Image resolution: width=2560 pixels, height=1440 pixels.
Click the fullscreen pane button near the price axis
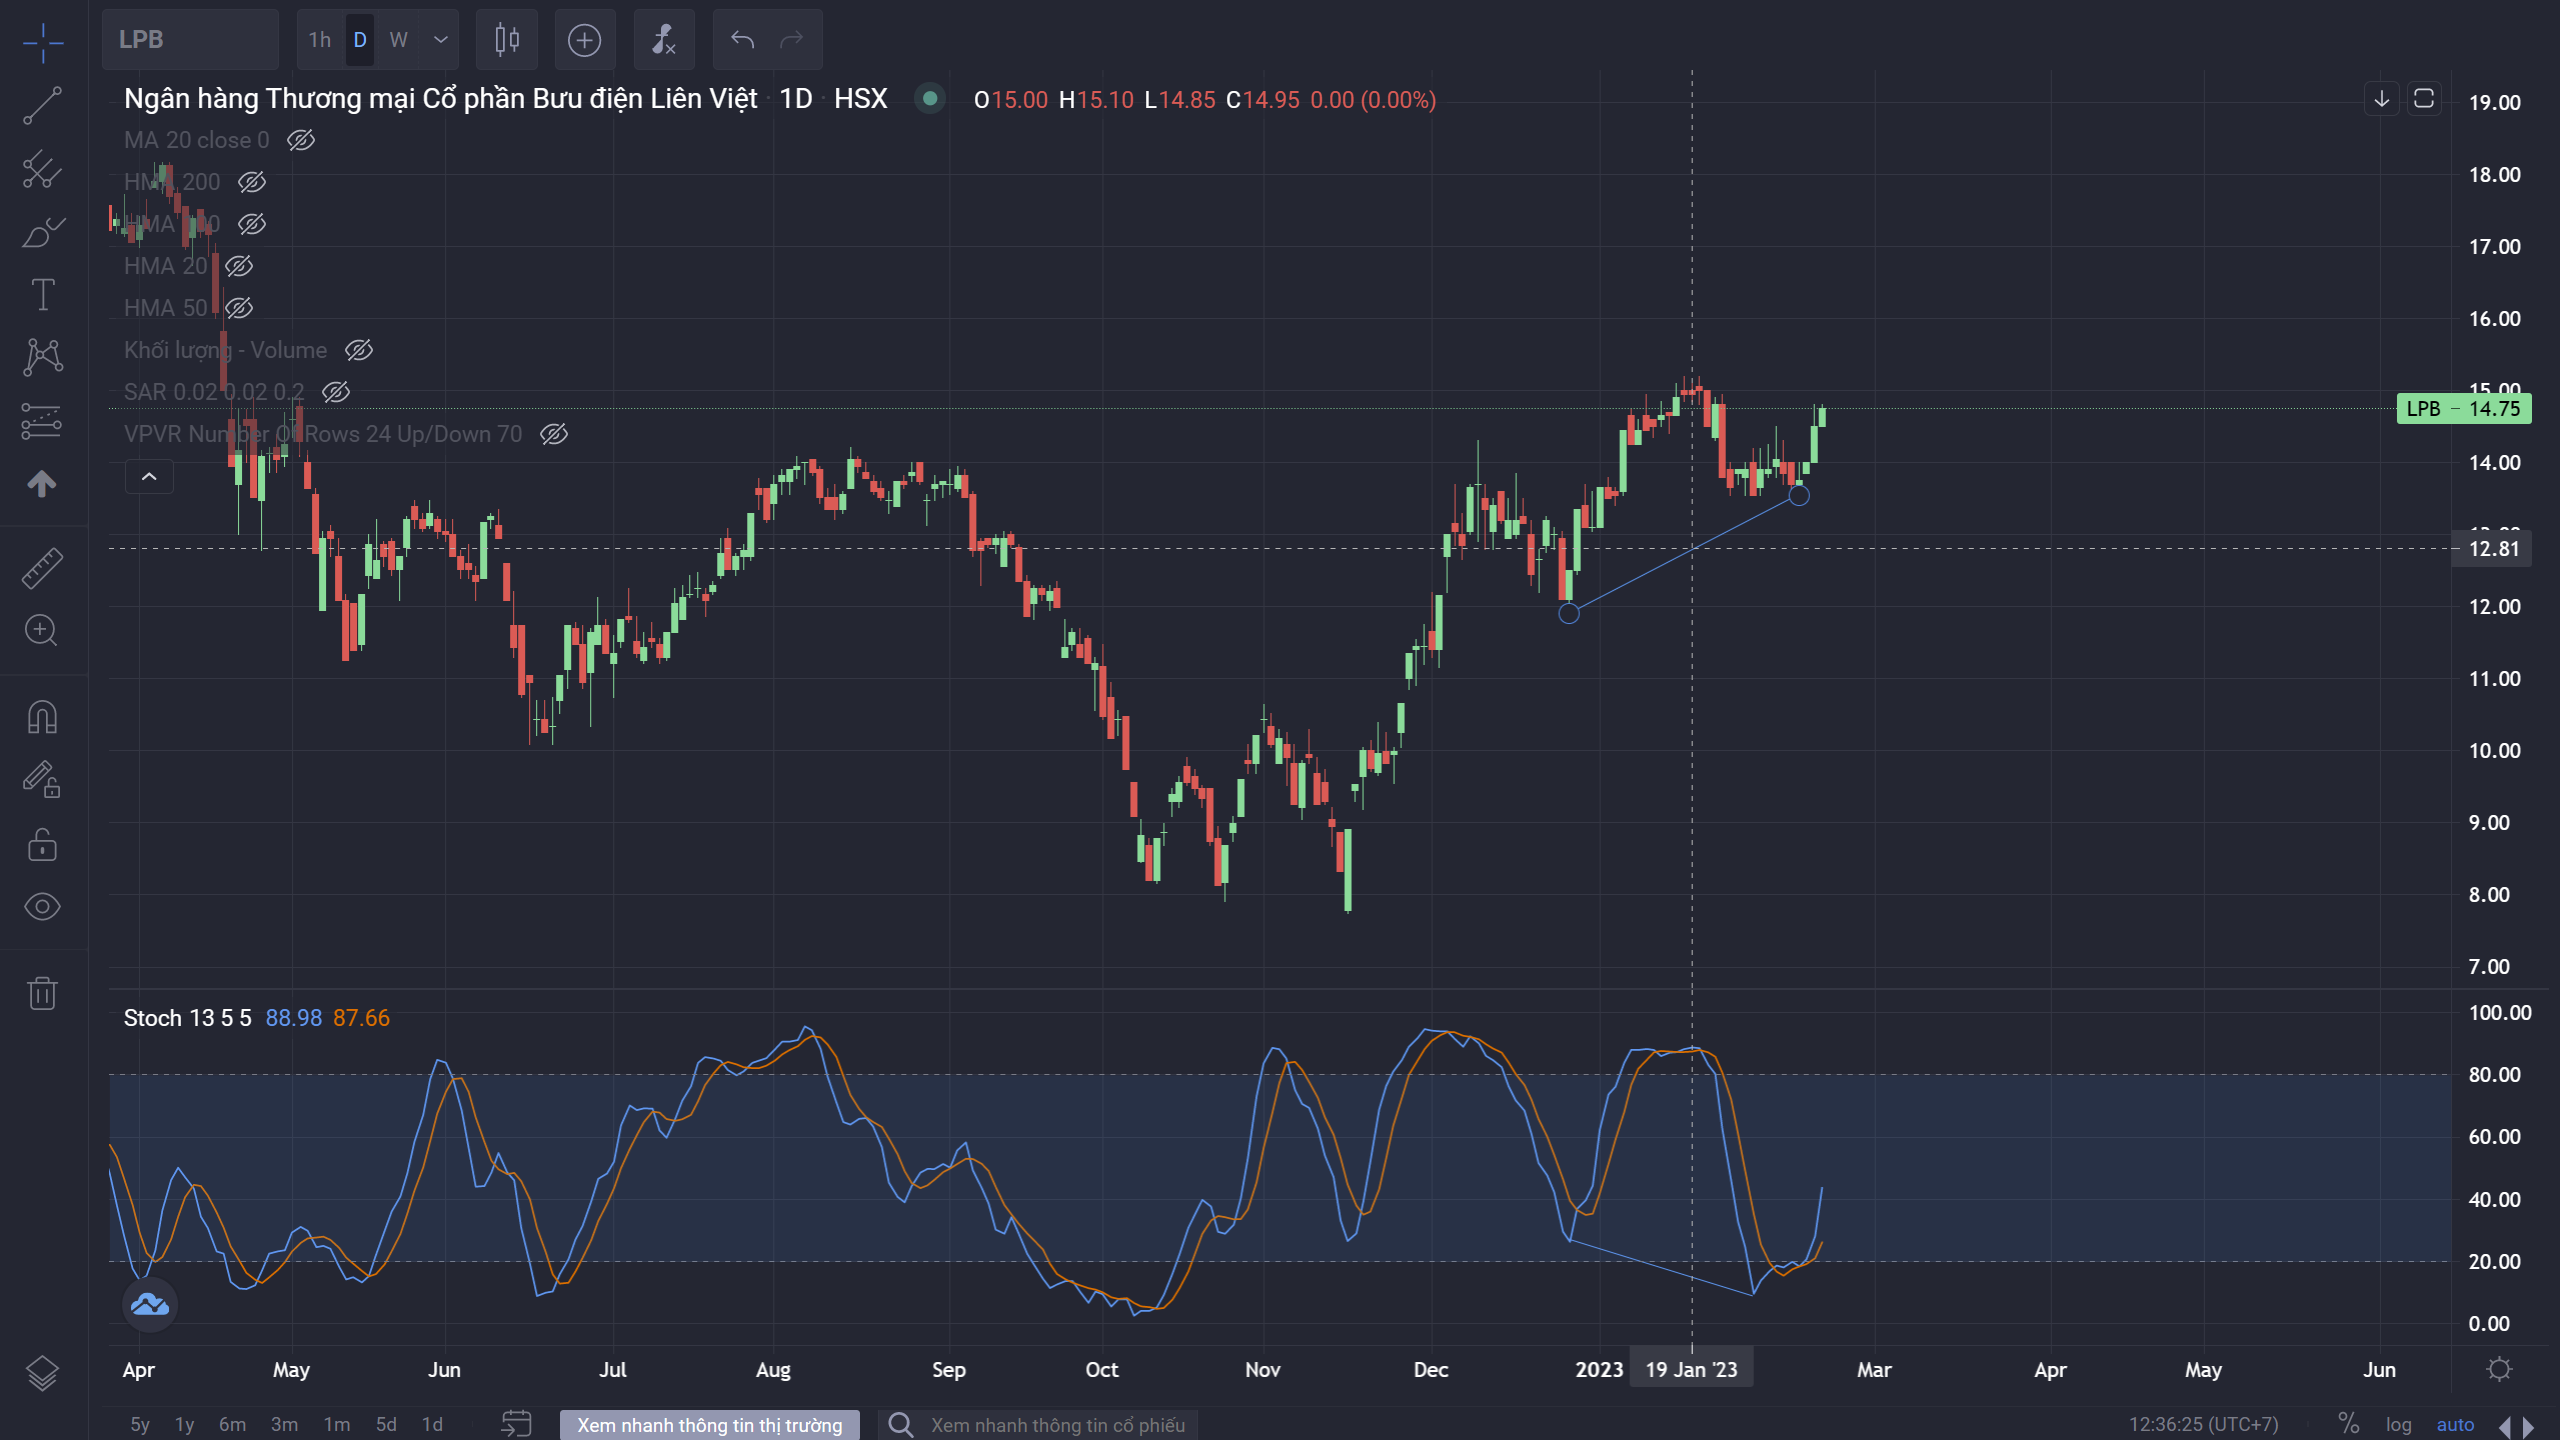(2424, 99)
